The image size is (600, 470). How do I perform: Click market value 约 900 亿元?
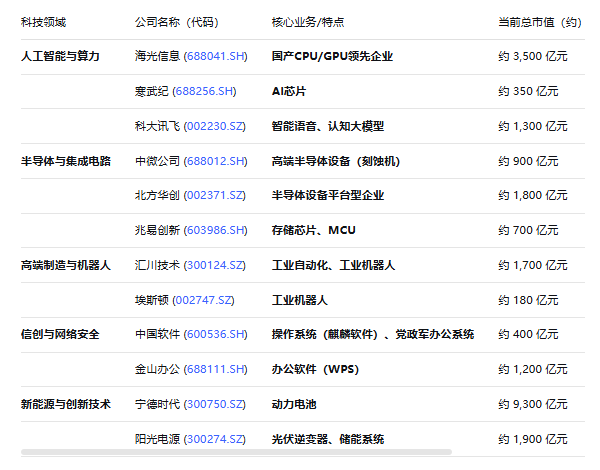click(x=528, y=161)
